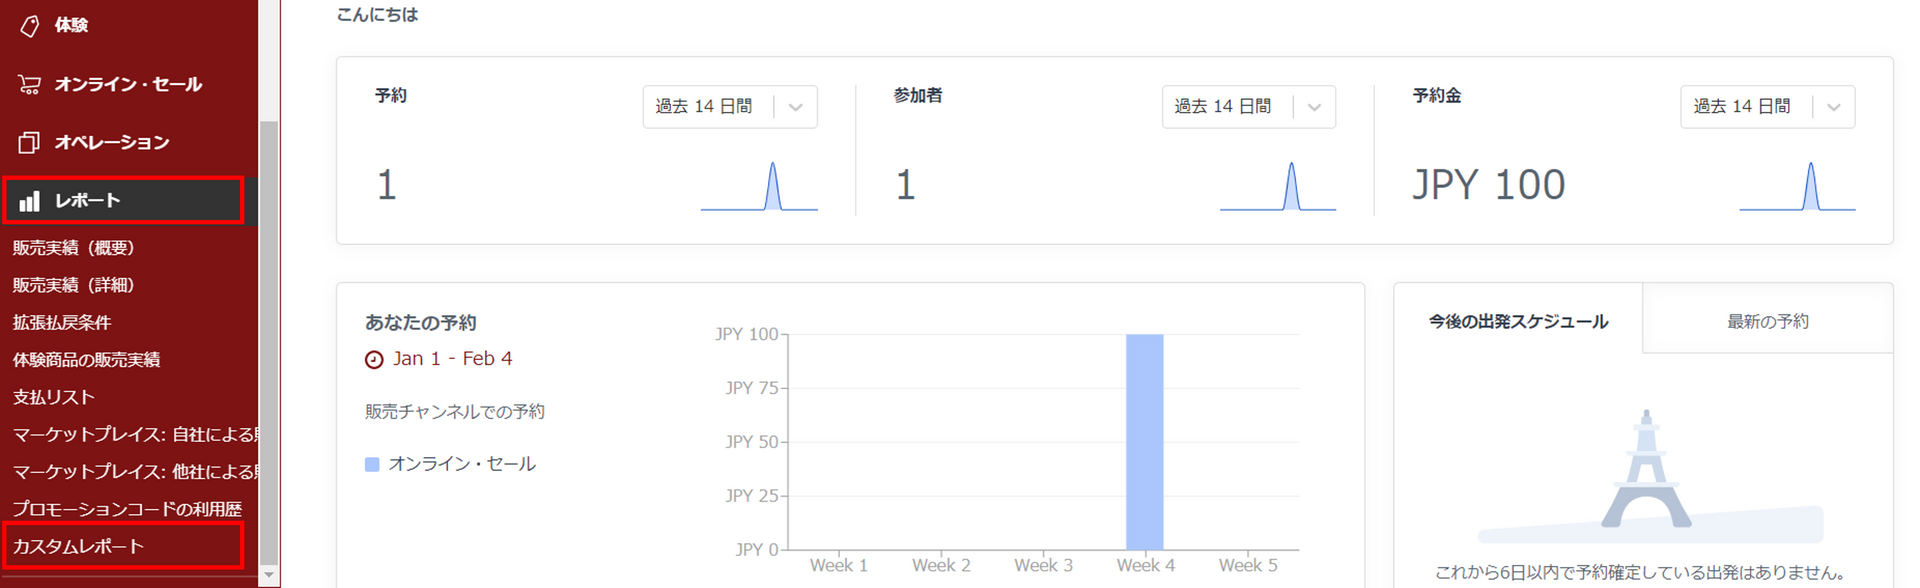
Task: Click the レポート bar chart icon
Action: pos(30,201)
